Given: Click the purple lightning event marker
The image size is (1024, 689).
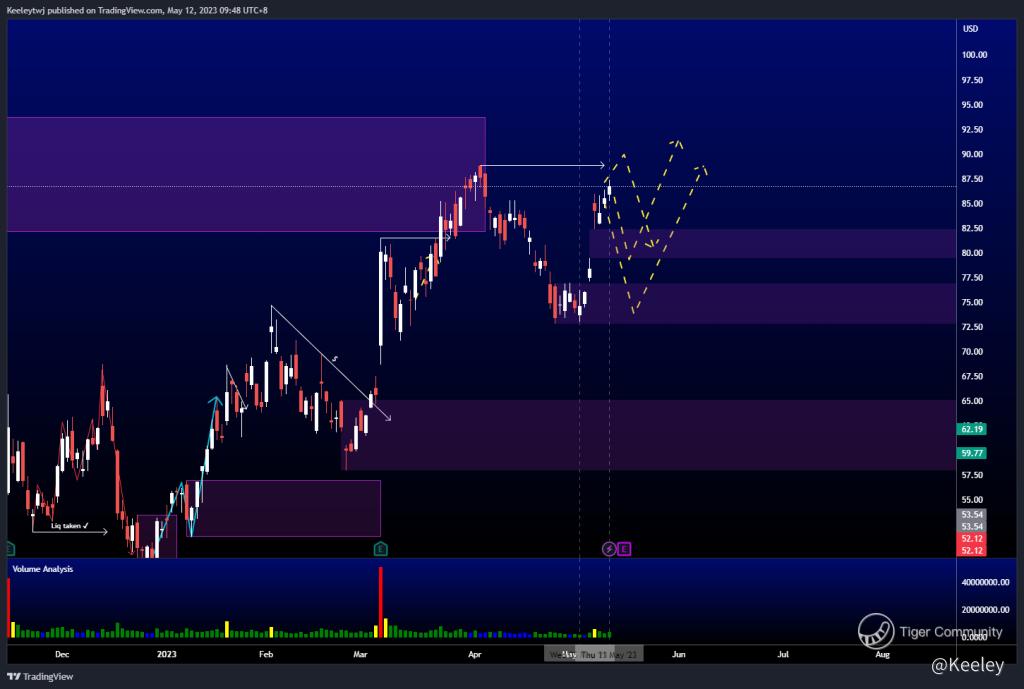Looking at the screenshot, I should coord(609,549).
